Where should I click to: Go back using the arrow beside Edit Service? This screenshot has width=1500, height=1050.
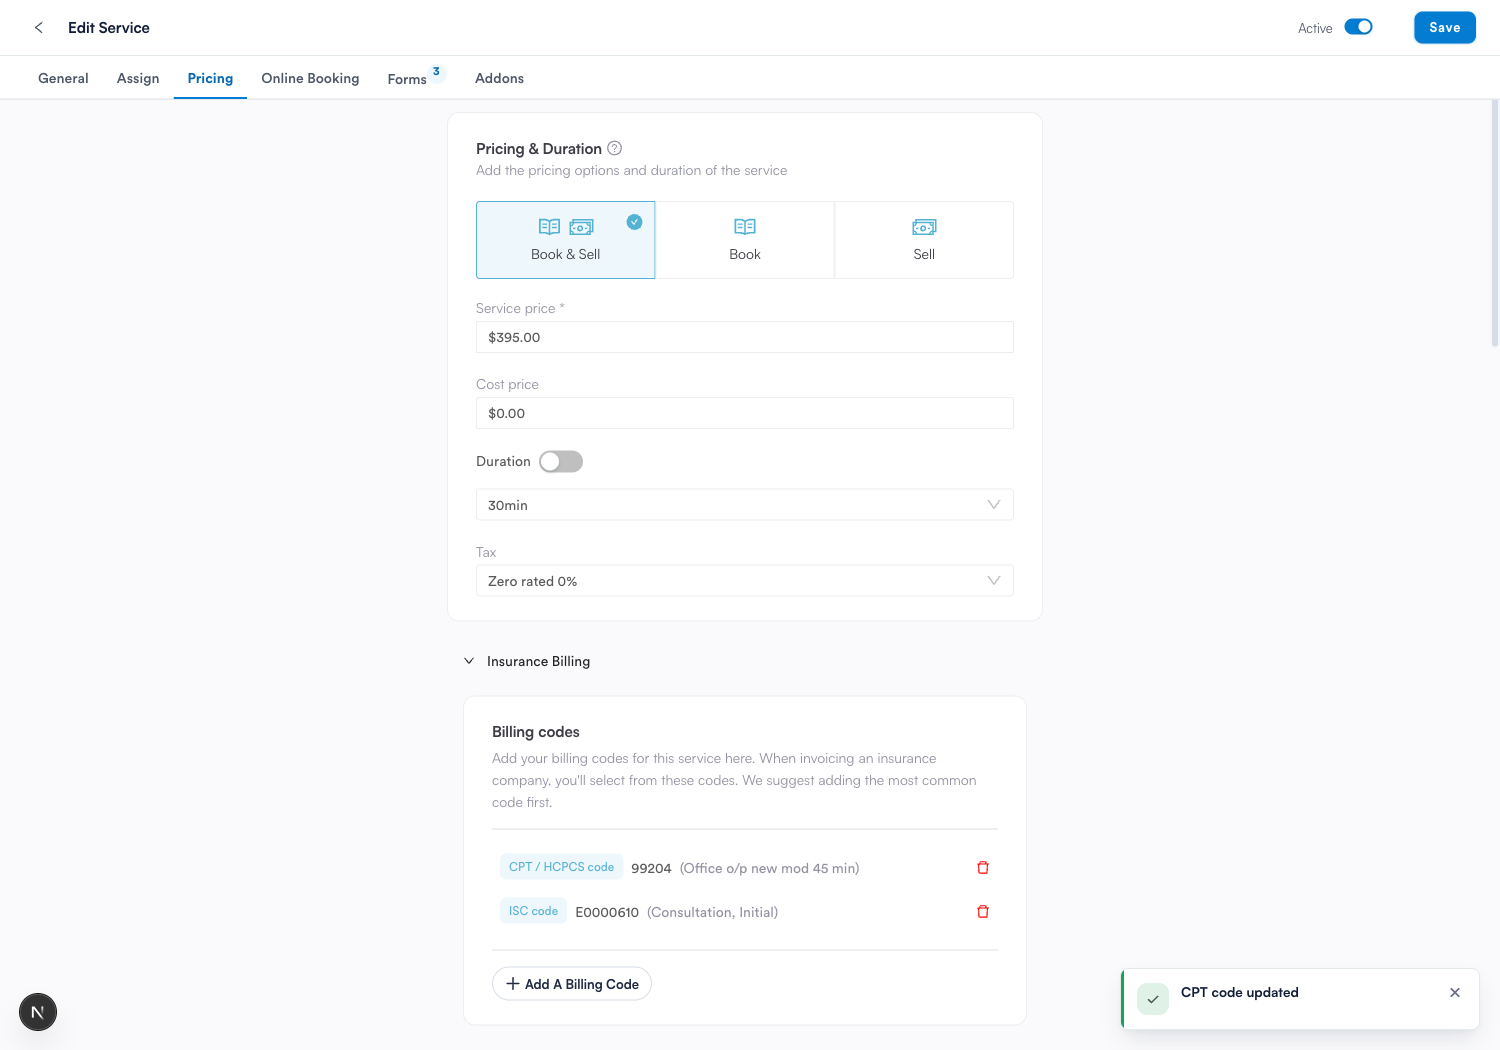tap(39, 28)
